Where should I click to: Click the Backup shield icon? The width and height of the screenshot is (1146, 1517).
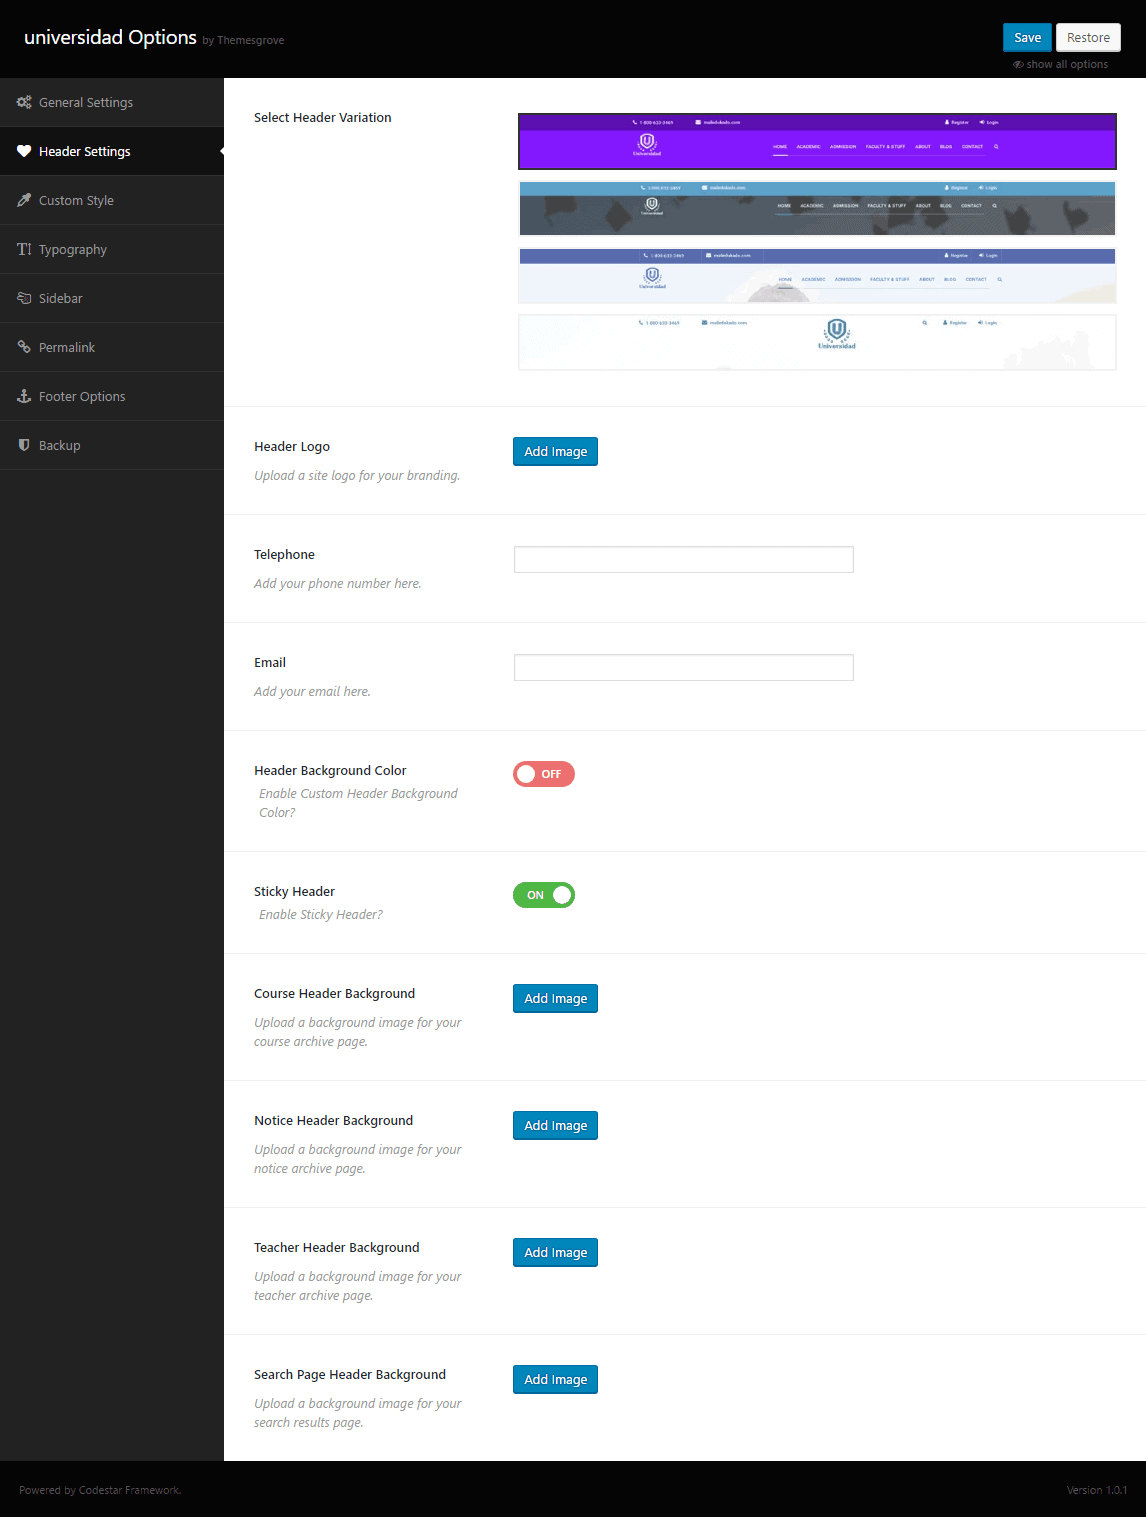pyautogui.click(x=24, y=445)
